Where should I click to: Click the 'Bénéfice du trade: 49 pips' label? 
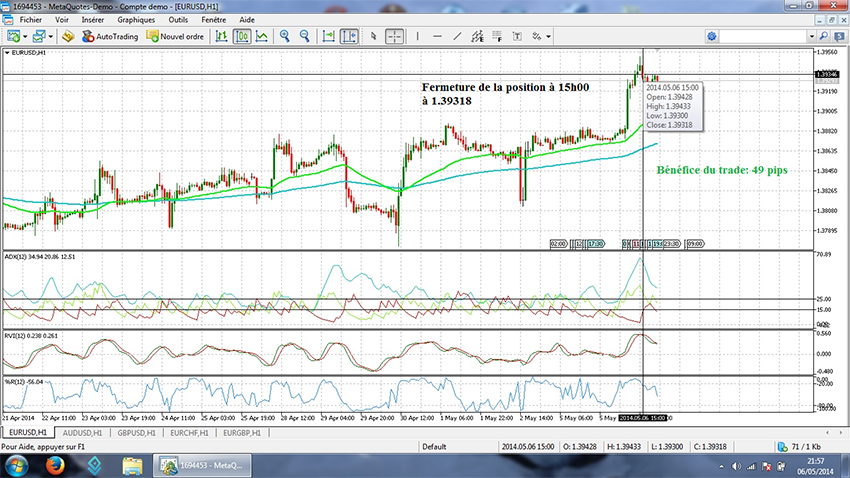click(722, 170)
